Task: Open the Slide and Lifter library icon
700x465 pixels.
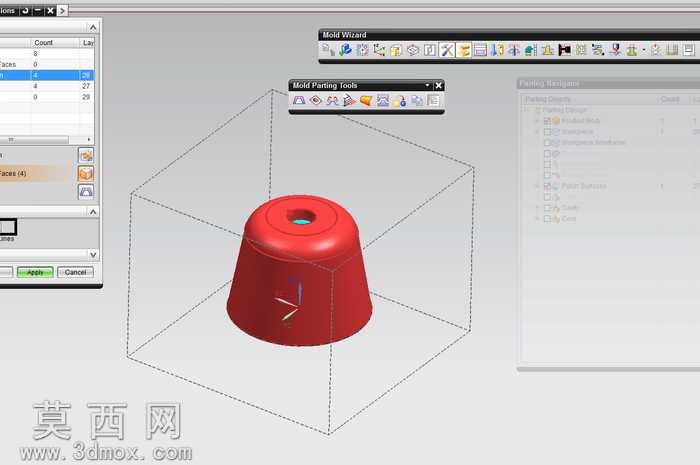Action: [x=531, y=50]
